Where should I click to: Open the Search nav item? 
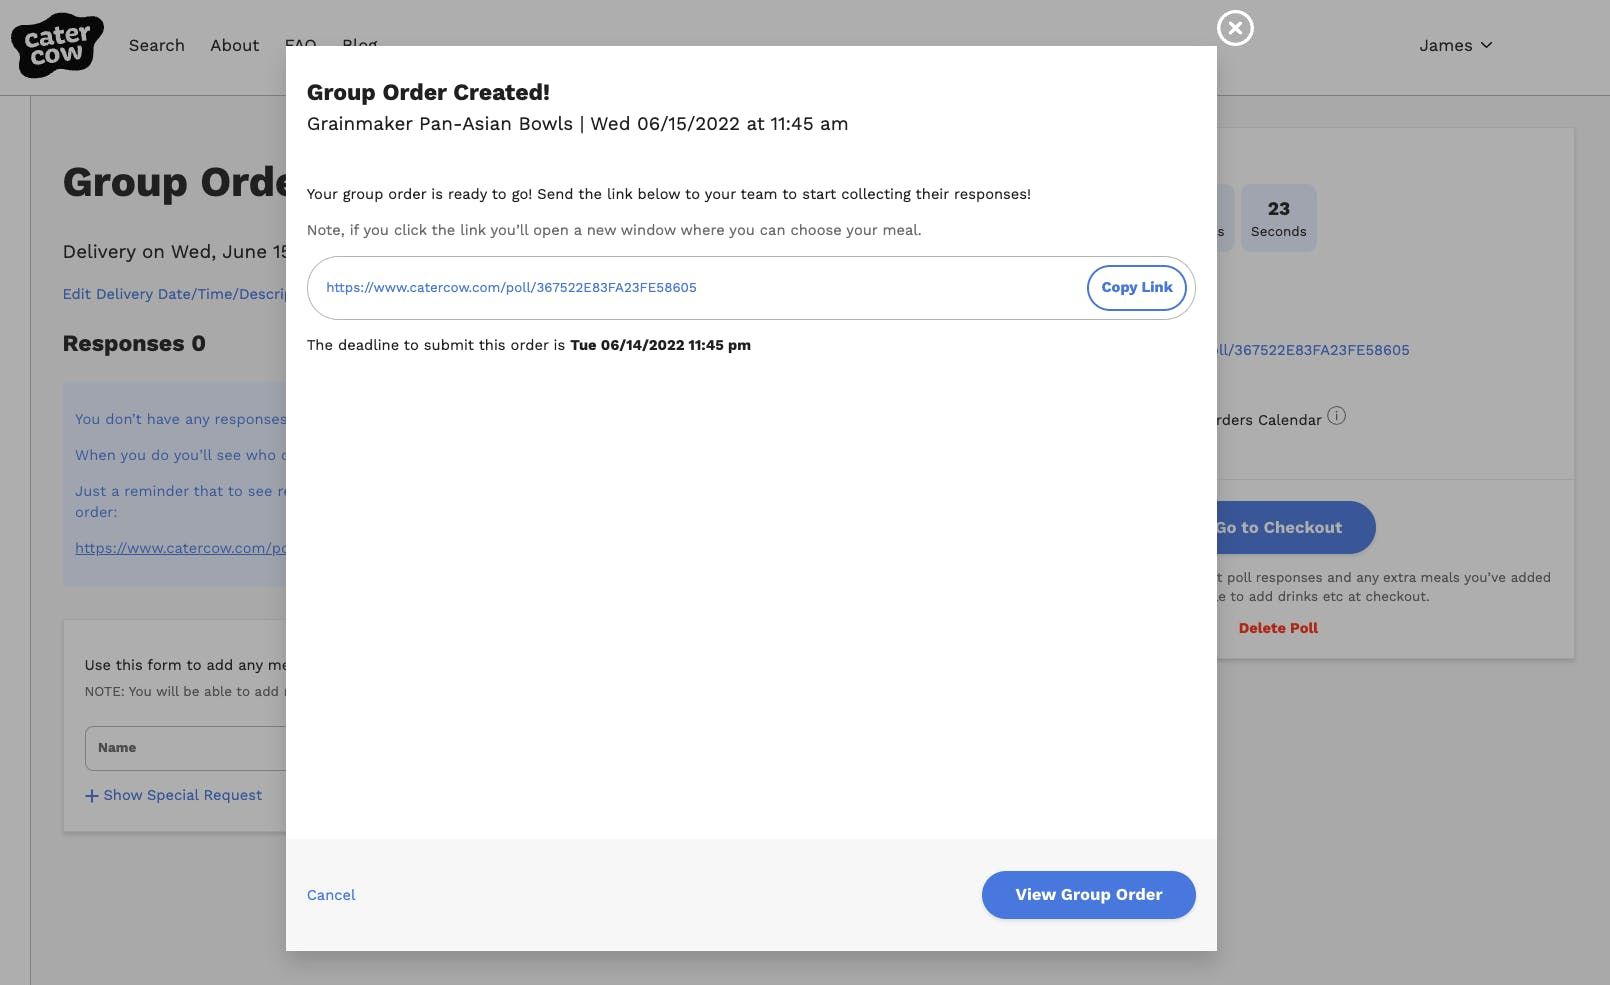pyautogui.click(x=156, y=45)
